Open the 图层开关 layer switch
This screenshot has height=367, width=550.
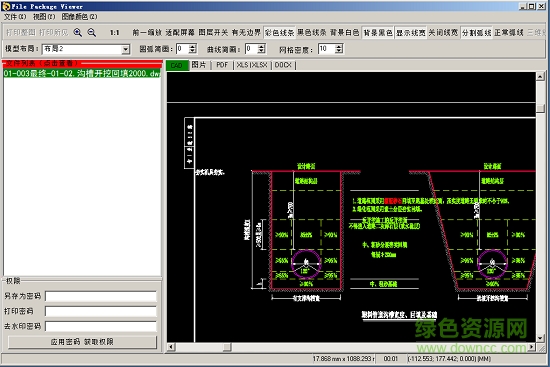(x=213, y=33)
